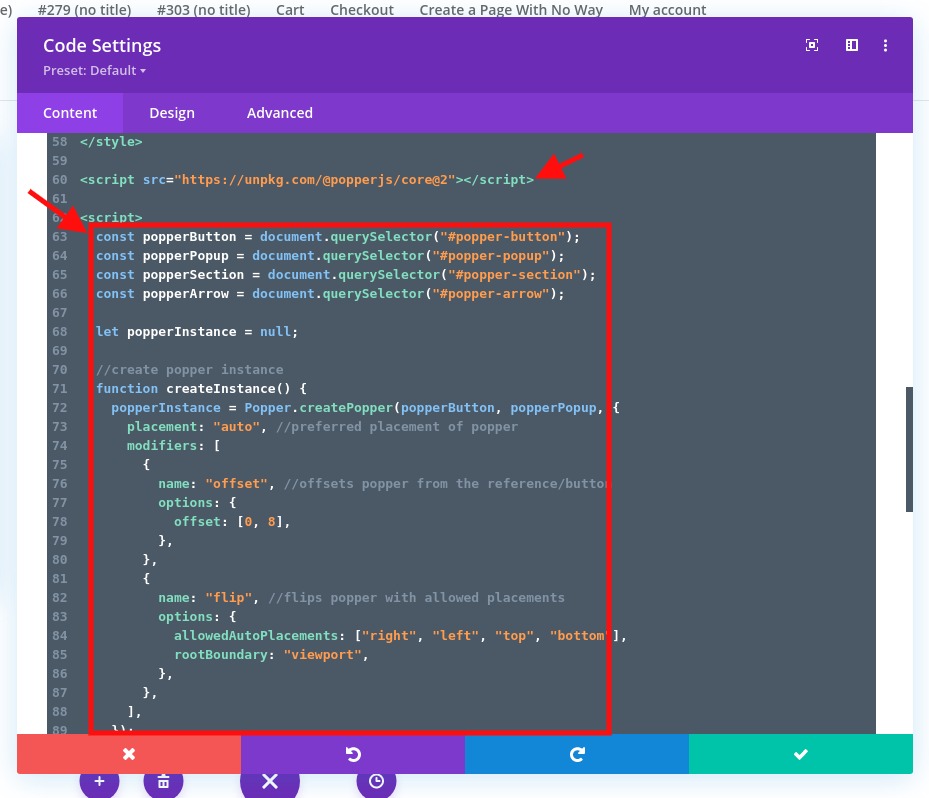929x798 pixels.
Task: Toggle the sidebar layout view icon
Action: (851, 45)
